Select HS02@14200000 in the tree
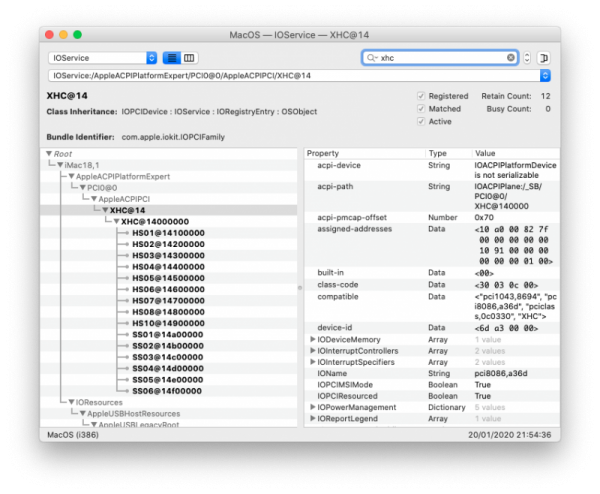The image size is (600, 494). pyautogui.click(x=168, y=244)
